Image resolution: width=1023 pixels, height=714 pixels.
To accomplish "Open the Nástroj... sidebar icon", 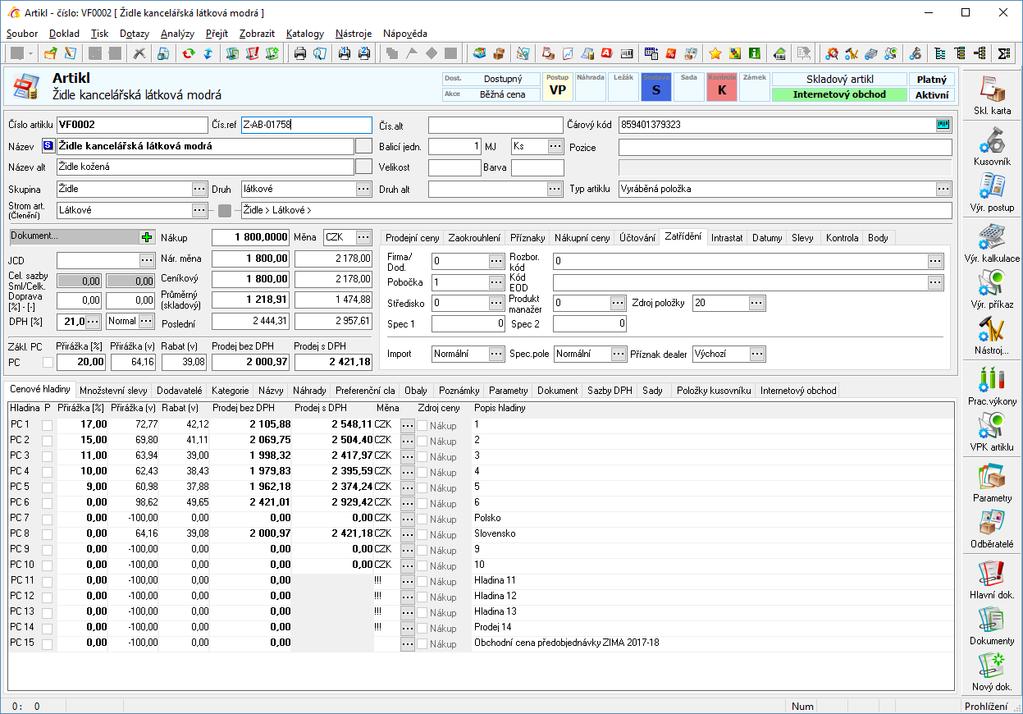I will click(992, 329).
